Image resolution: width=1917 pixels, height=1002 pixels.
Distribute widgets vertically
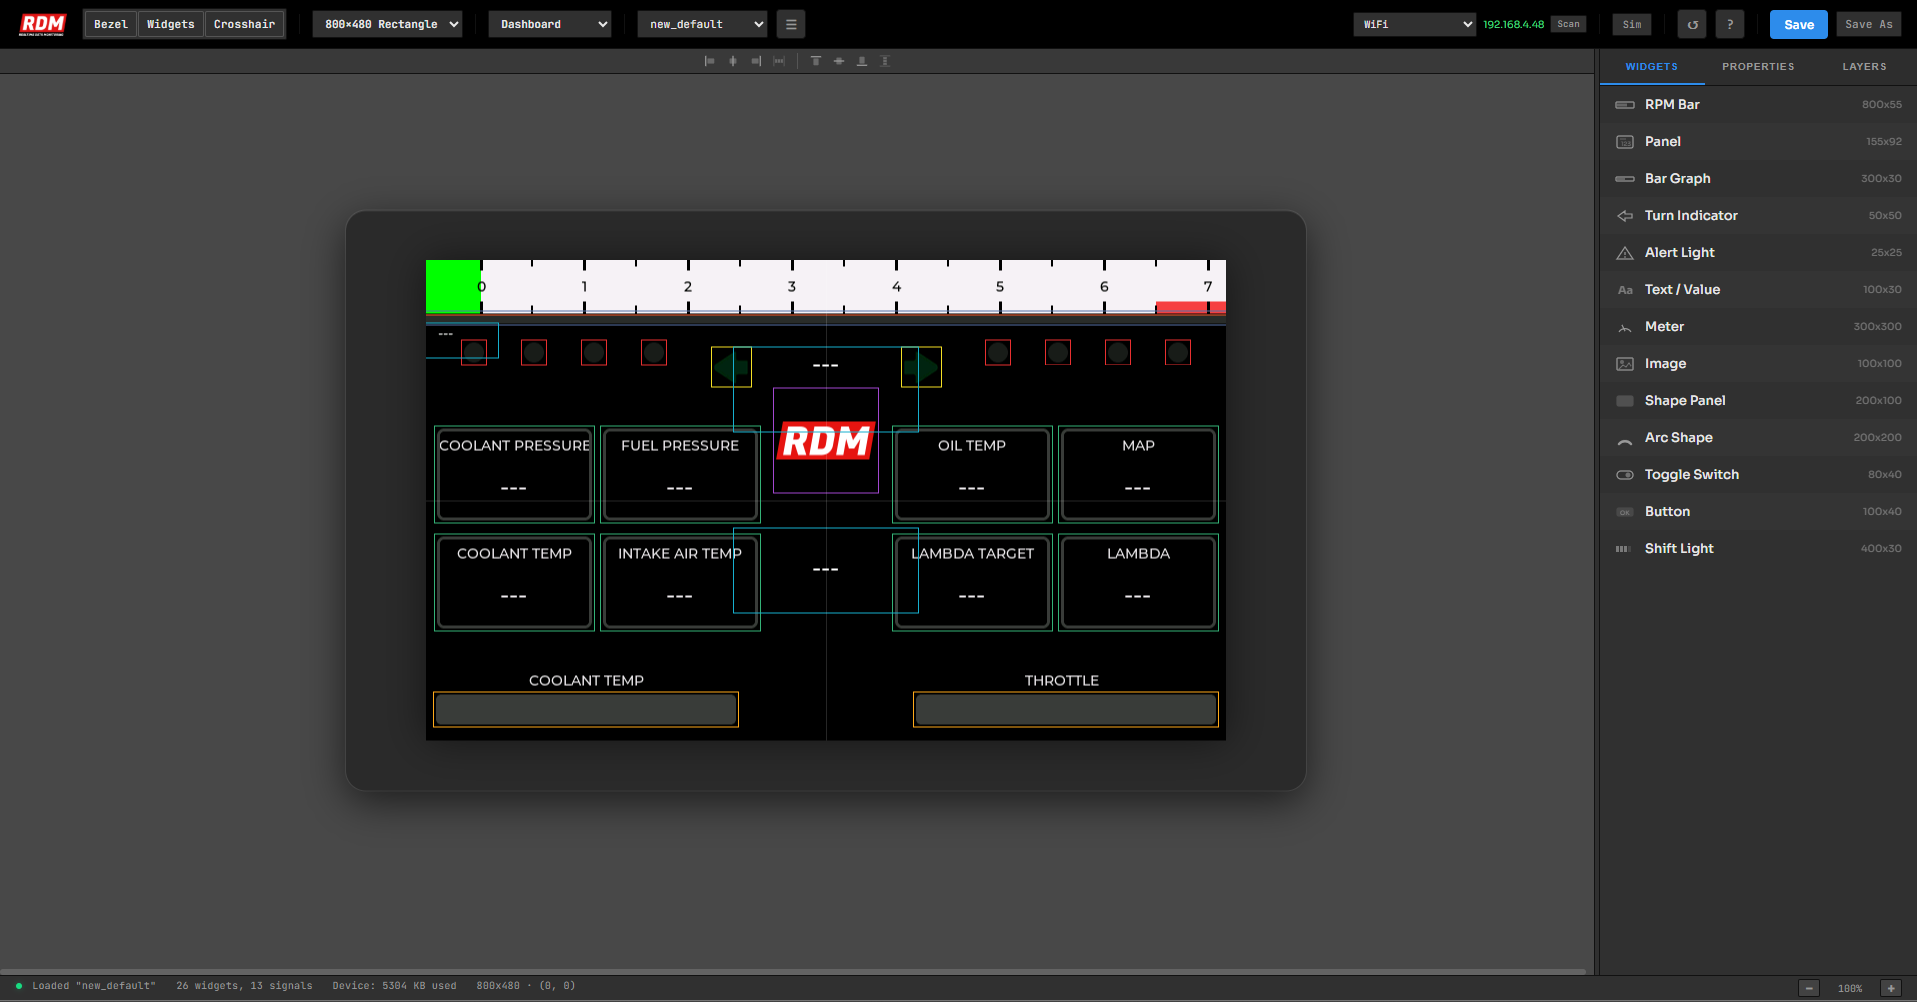click(x=885, y=61)
